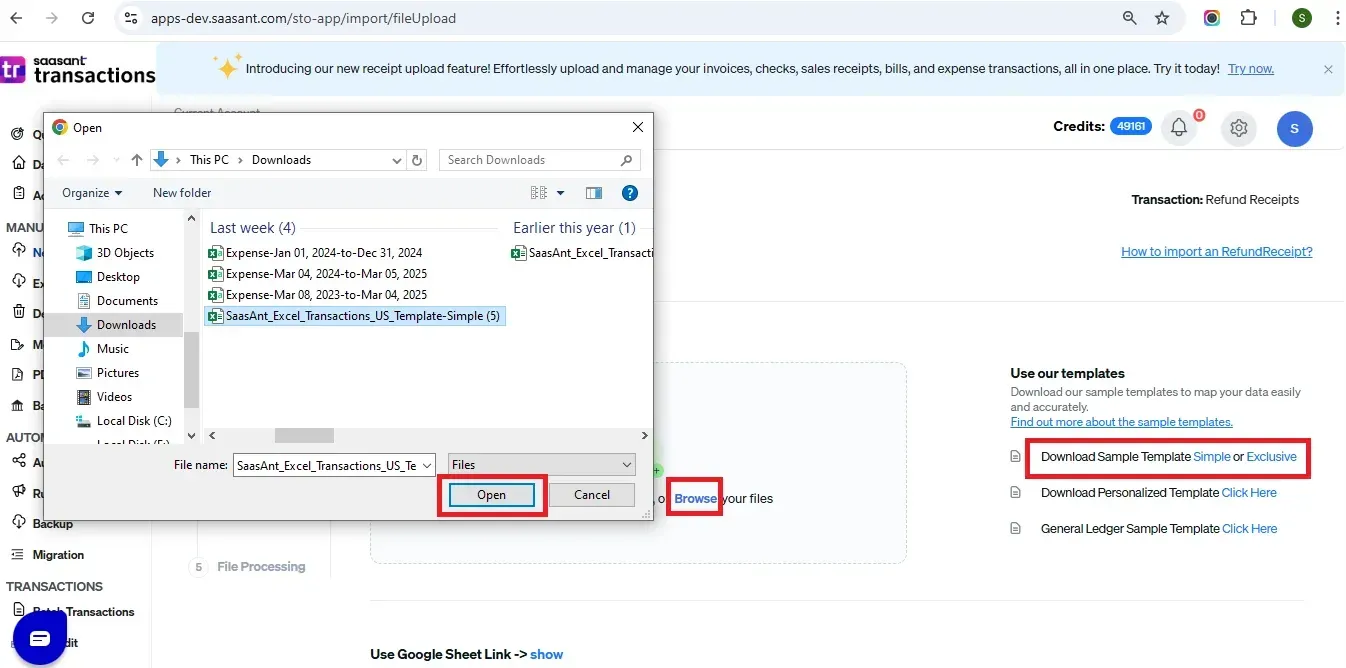
Task: Click Here for General Ledger Sample Template
Action: (1249, 529)
